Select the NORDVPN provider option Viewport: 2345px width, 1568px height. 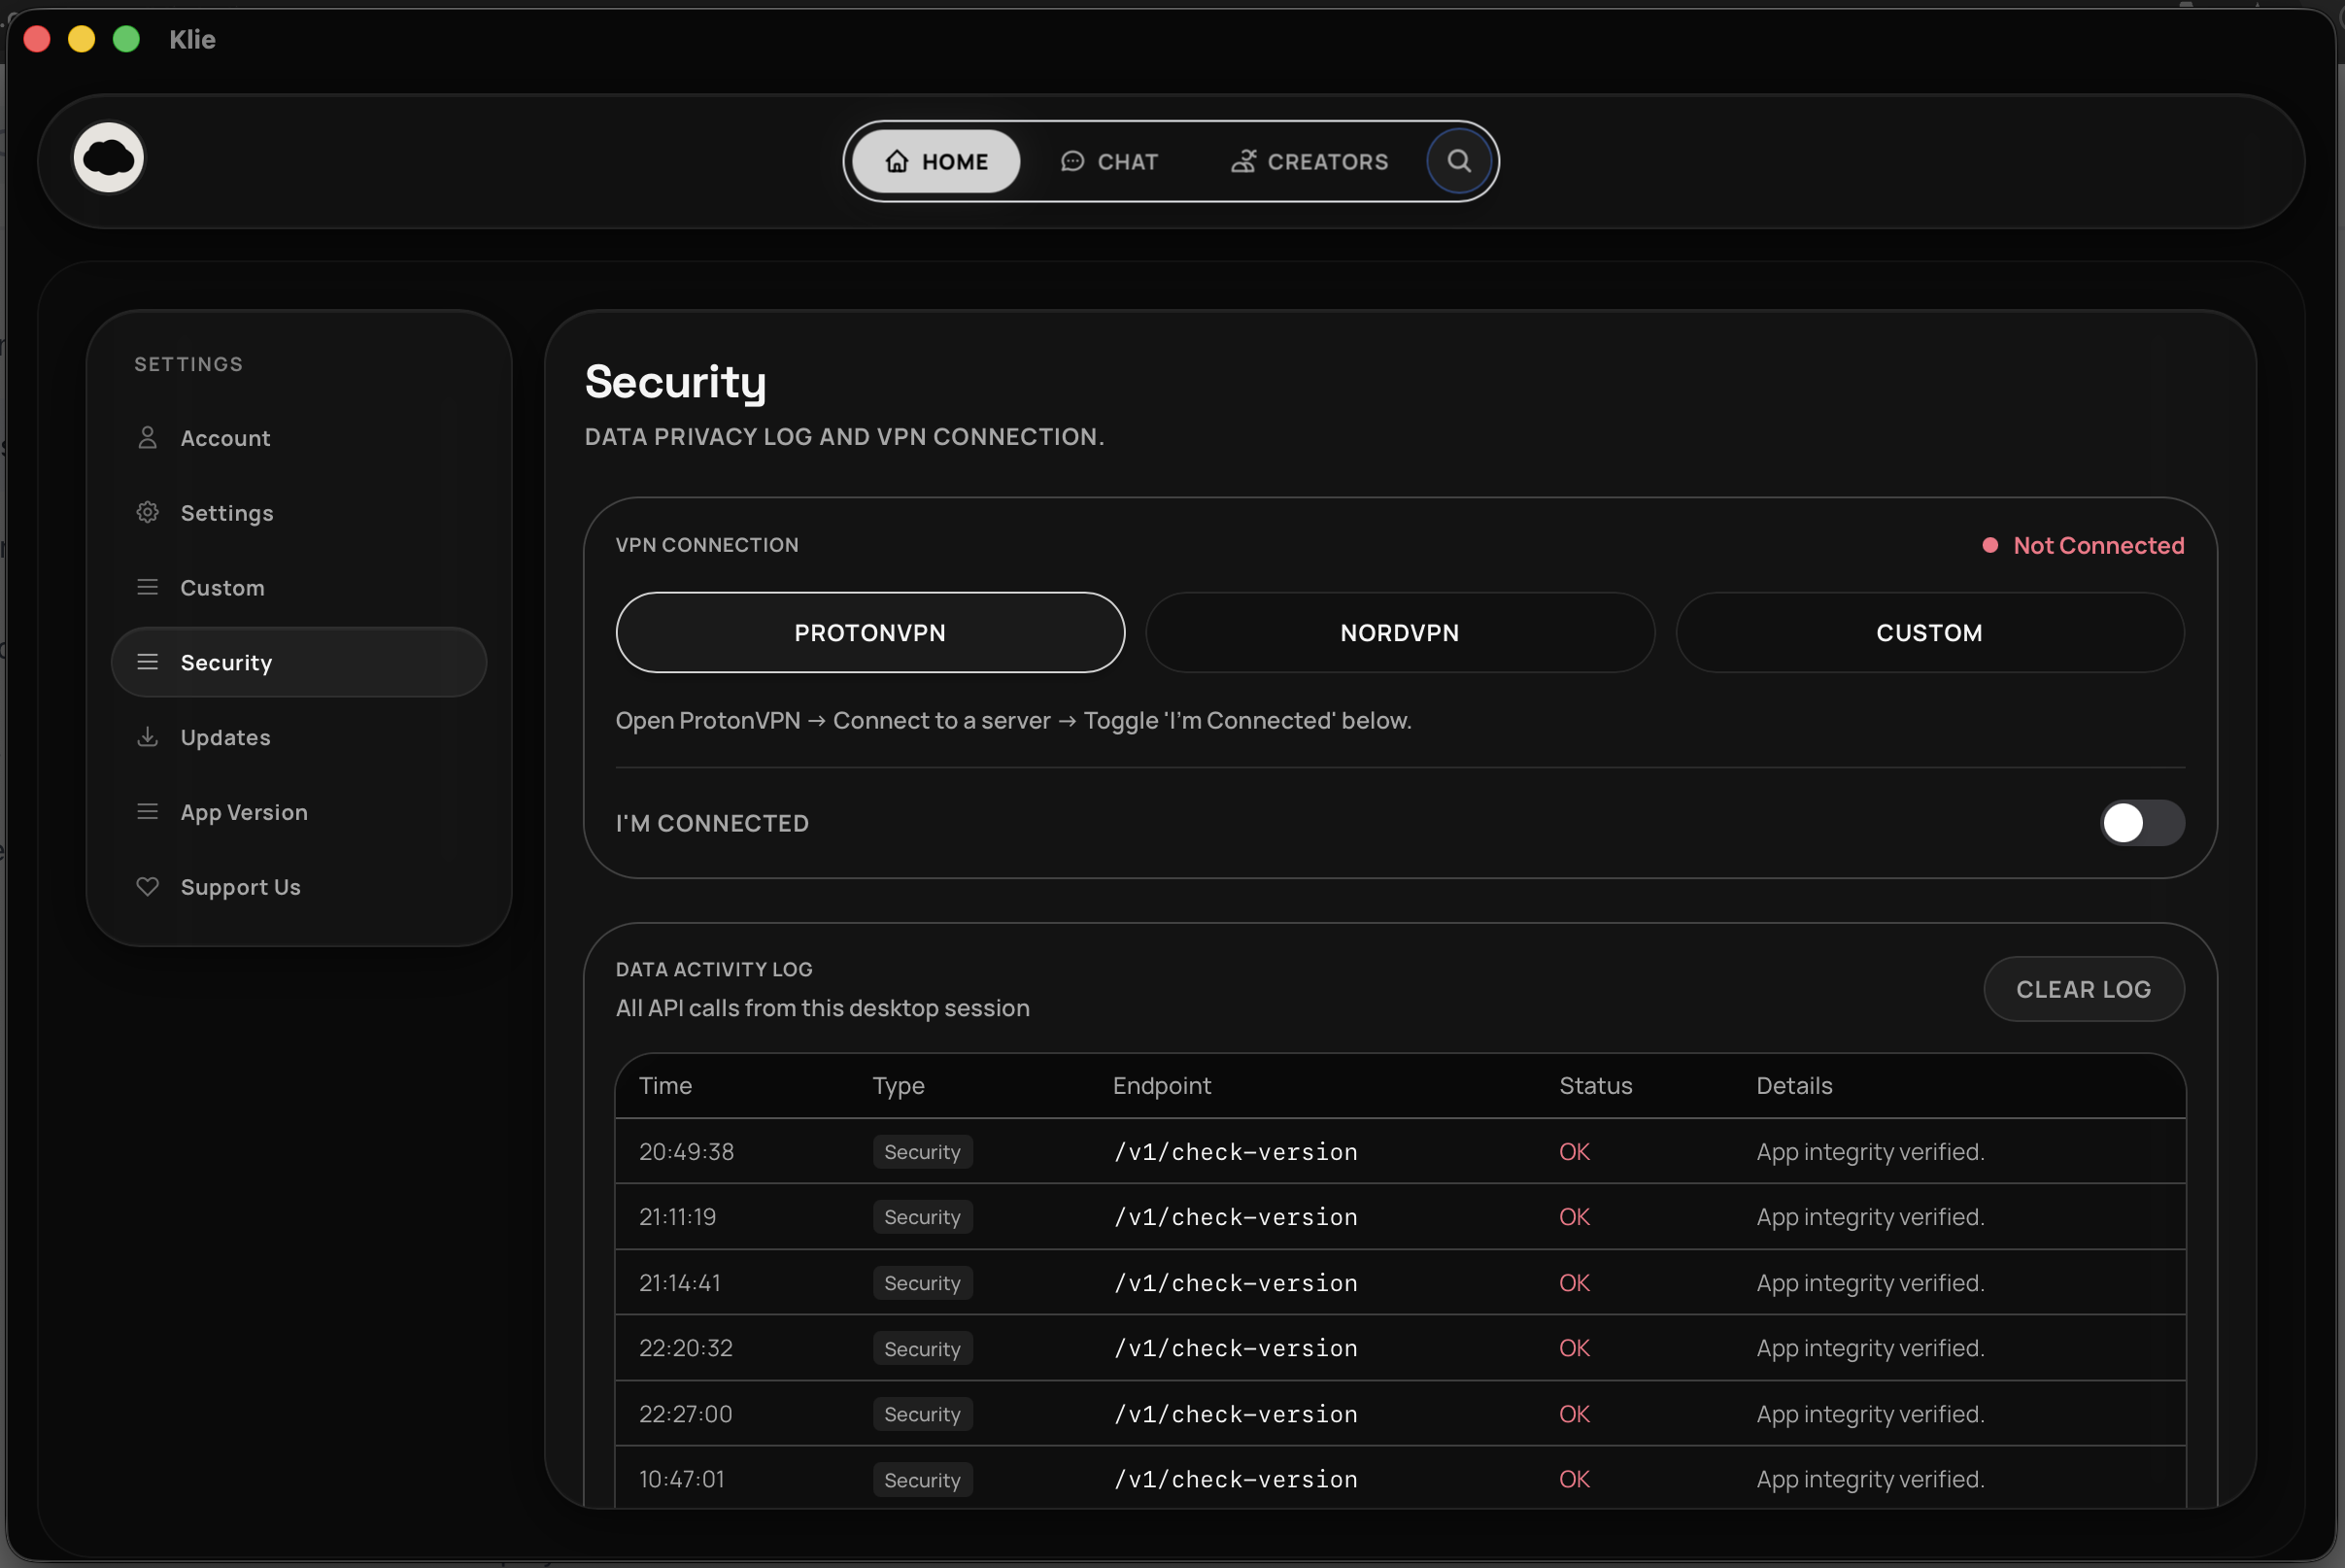(1399, 633)
